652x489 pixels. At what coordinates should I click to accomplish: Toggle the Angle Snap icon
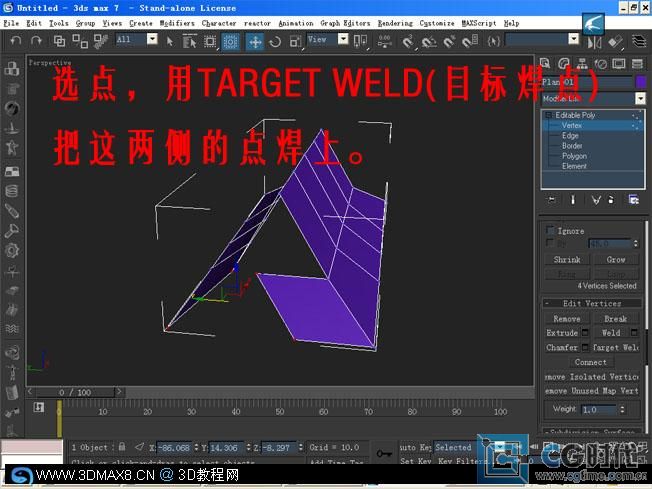(x=429, y=41)
